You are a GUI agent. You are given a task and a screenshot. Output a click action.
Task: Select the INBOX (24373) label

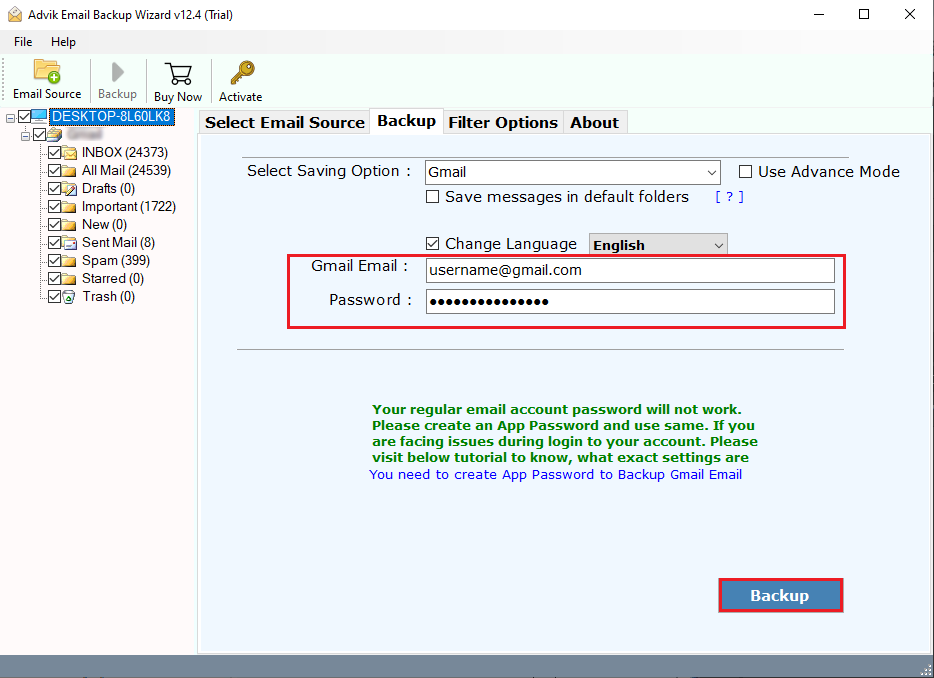(125, 153)
